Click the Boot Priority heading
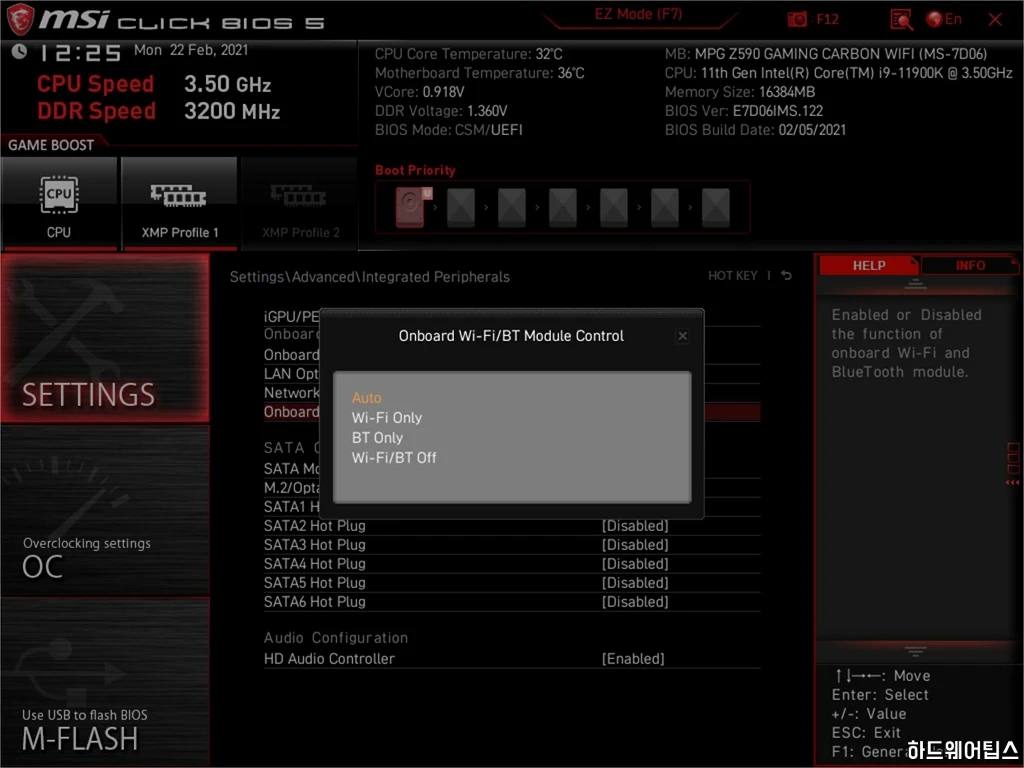The width and height of the screenshot is (1024, 768). click(x=415, y=170)
